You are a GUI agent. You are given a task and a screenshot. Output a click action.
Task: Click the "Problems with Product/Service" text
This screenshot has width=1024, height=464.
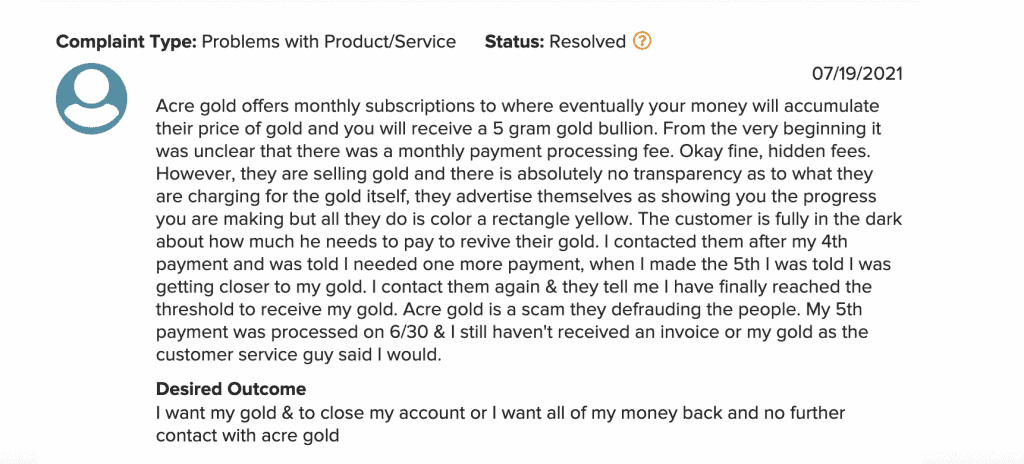[328, 42]
